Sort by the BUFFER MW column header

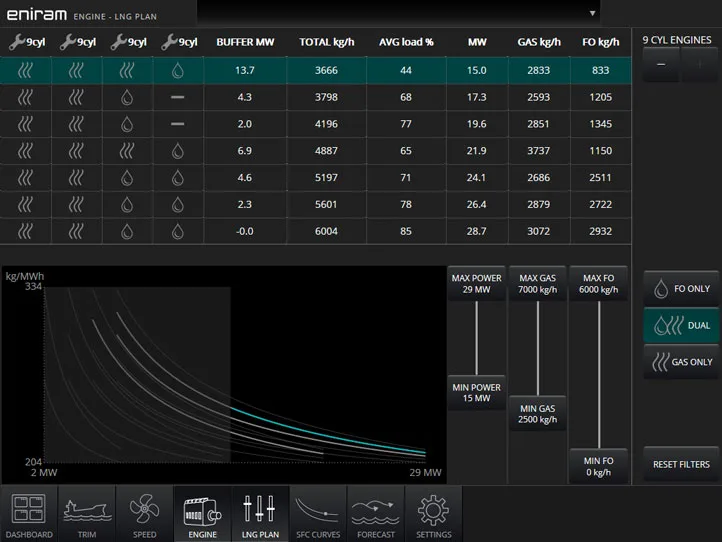pos(245,42)
